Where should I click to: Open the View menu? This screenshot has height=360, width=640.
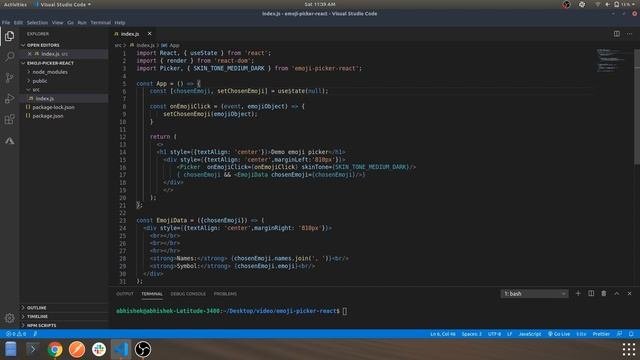[x=58, y=23]
